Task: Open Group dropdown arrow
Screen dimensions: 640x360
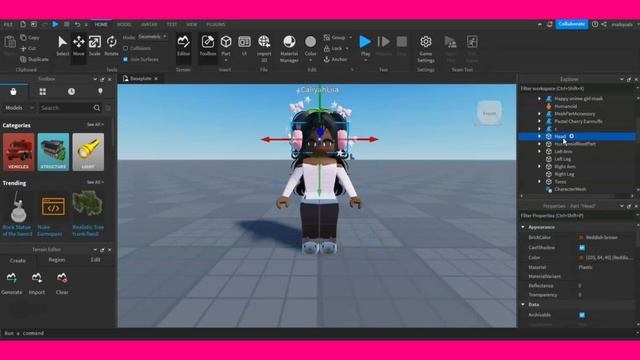Action: coord(351,38)
